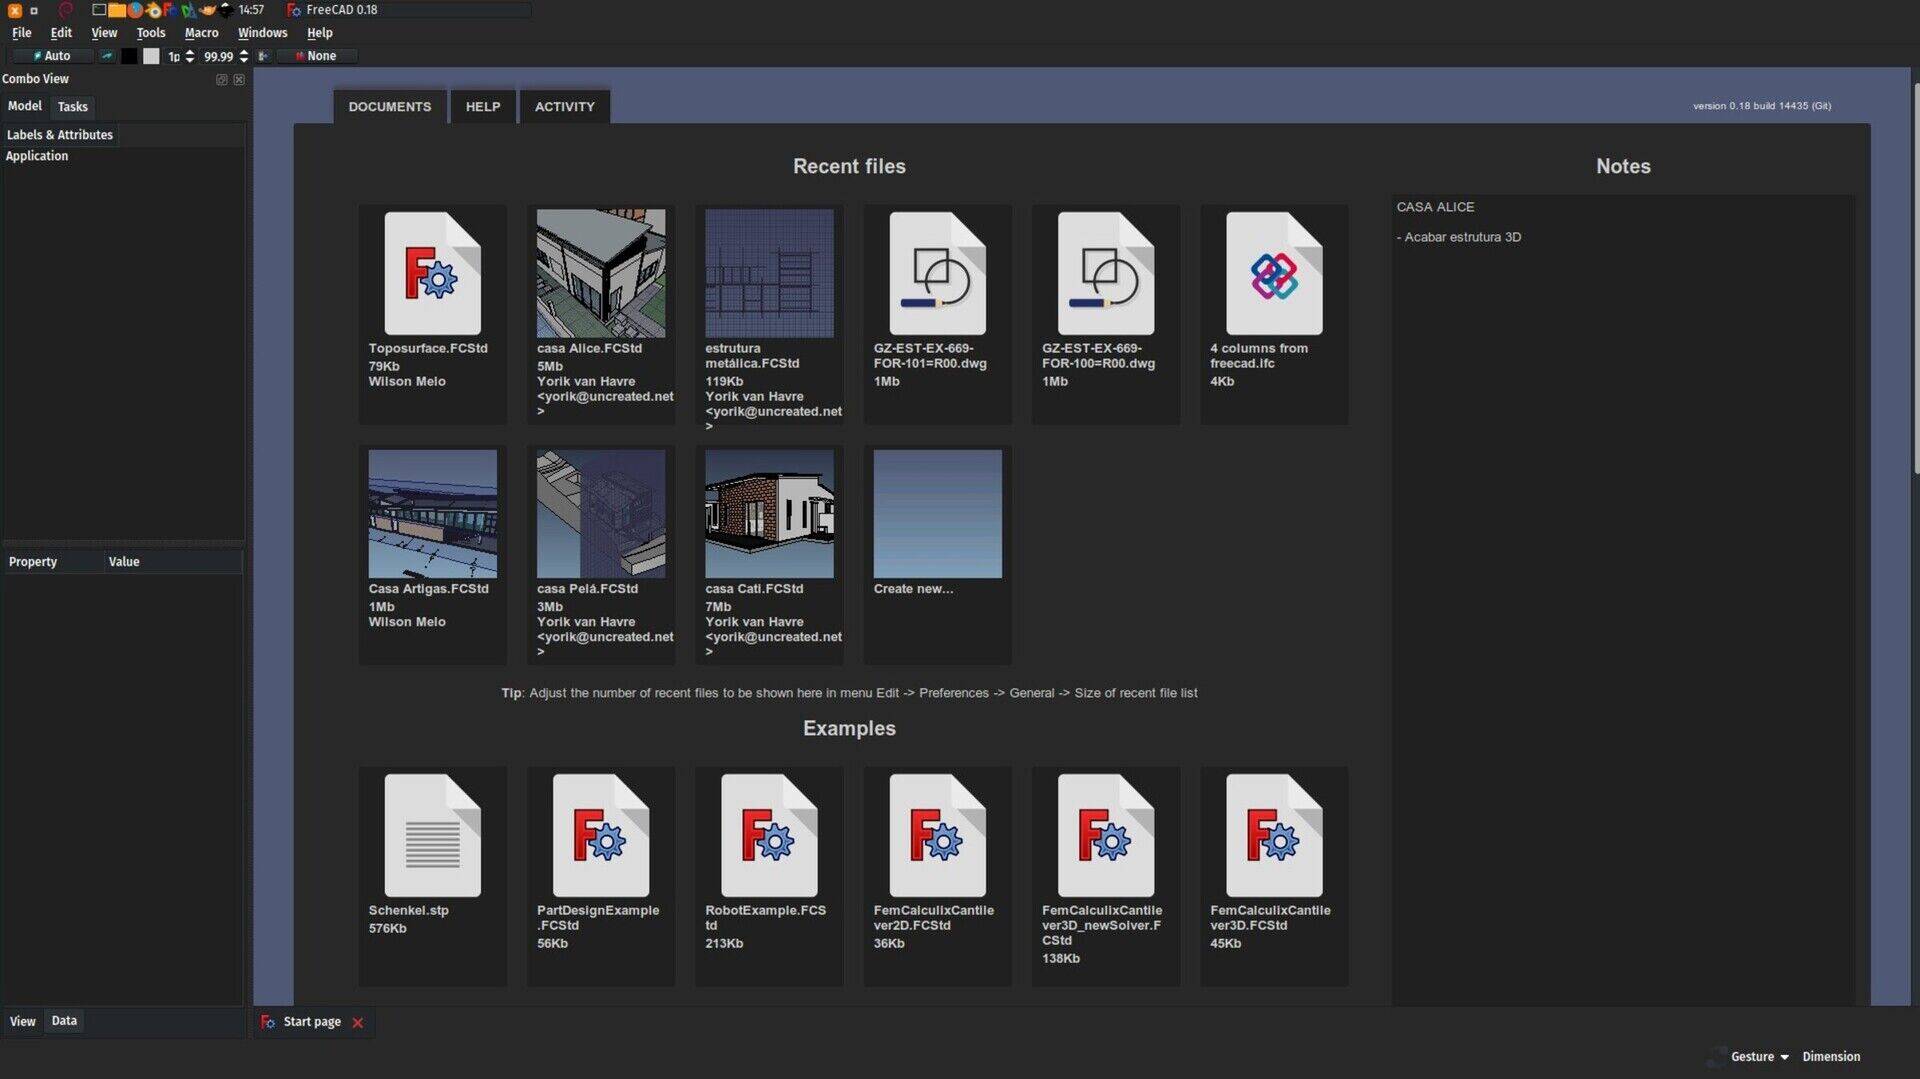The width and height of the screenshot is (1920, 1079).
Task: Click the black line color swatch
Action: [x=129, y=56]
